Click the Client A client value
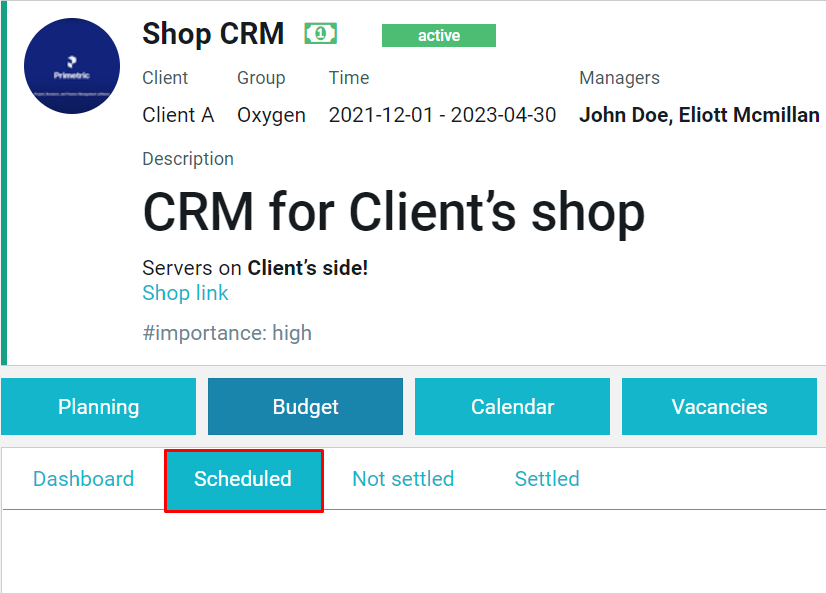The height and width of the screenshot is (593, 826). click(x=178, y=115)
